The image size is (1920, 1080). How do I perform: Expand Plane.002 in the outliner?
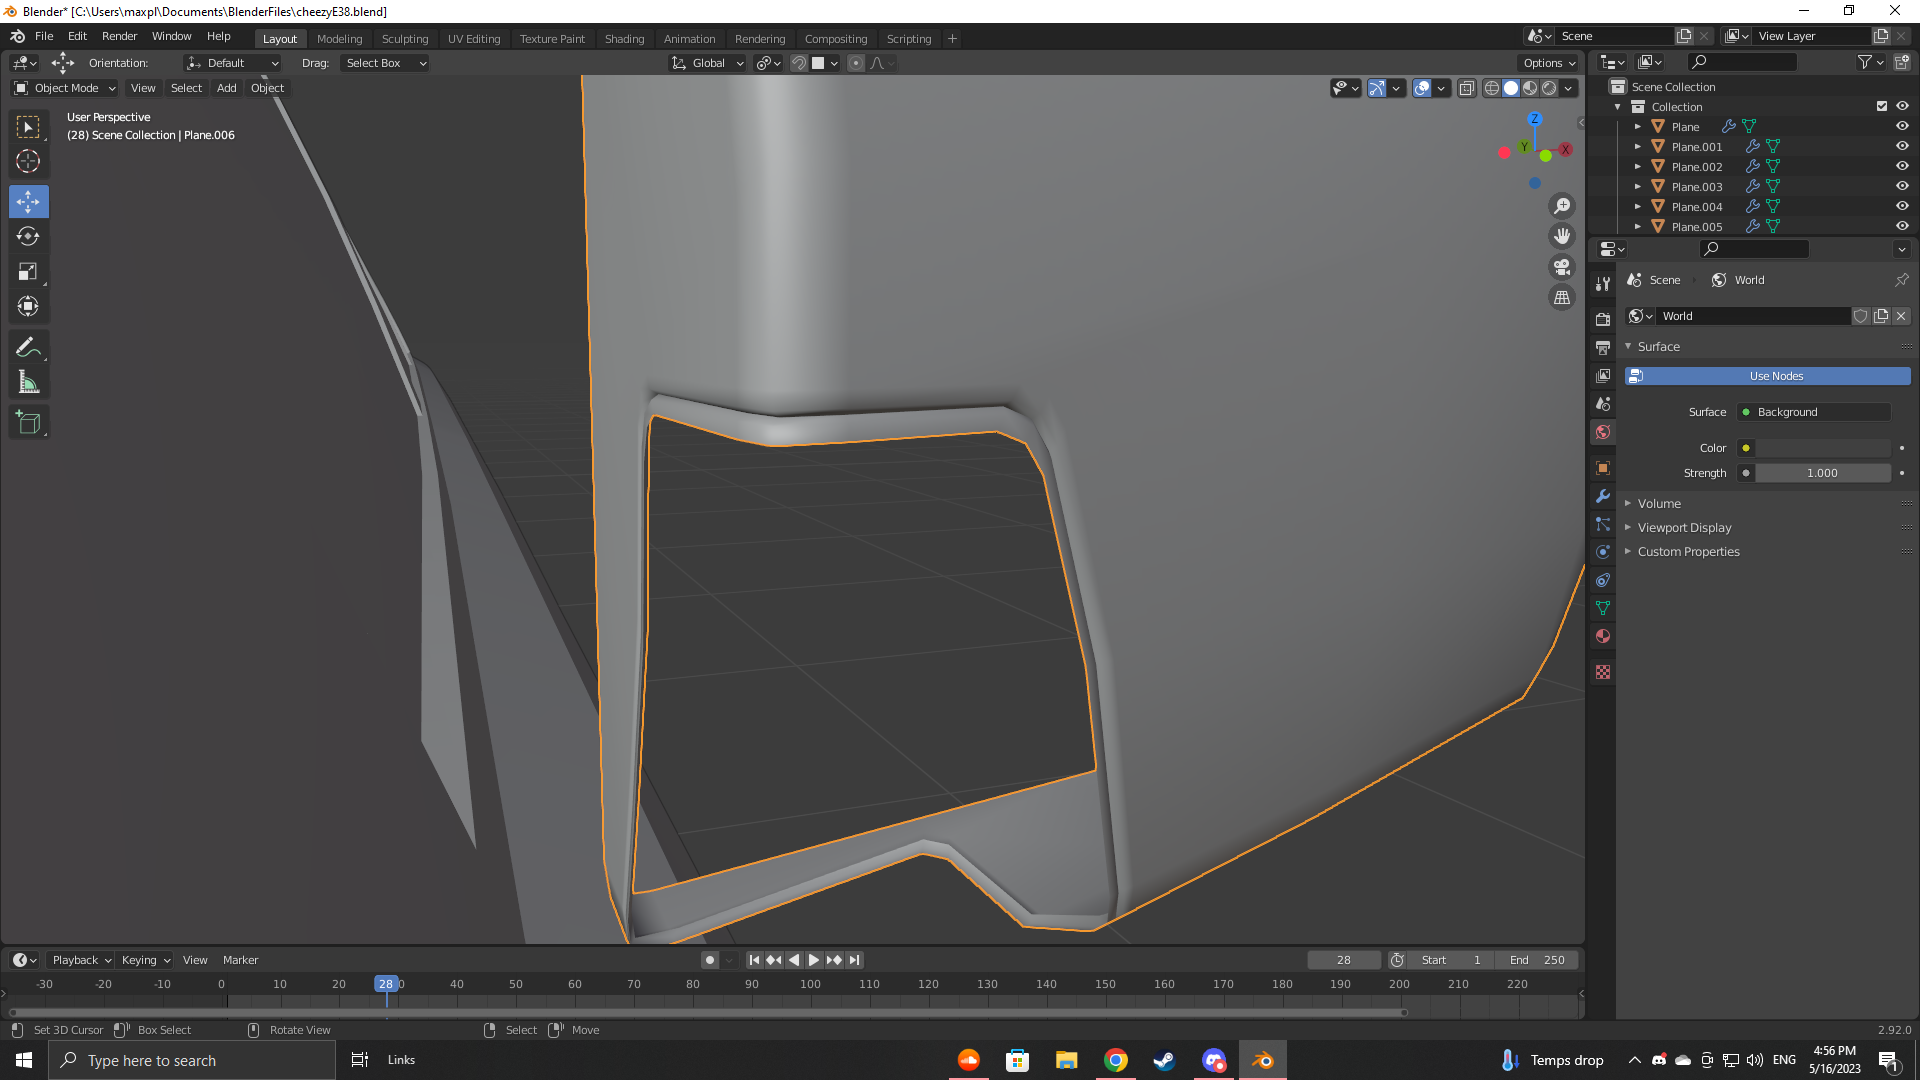(1638, 167)
